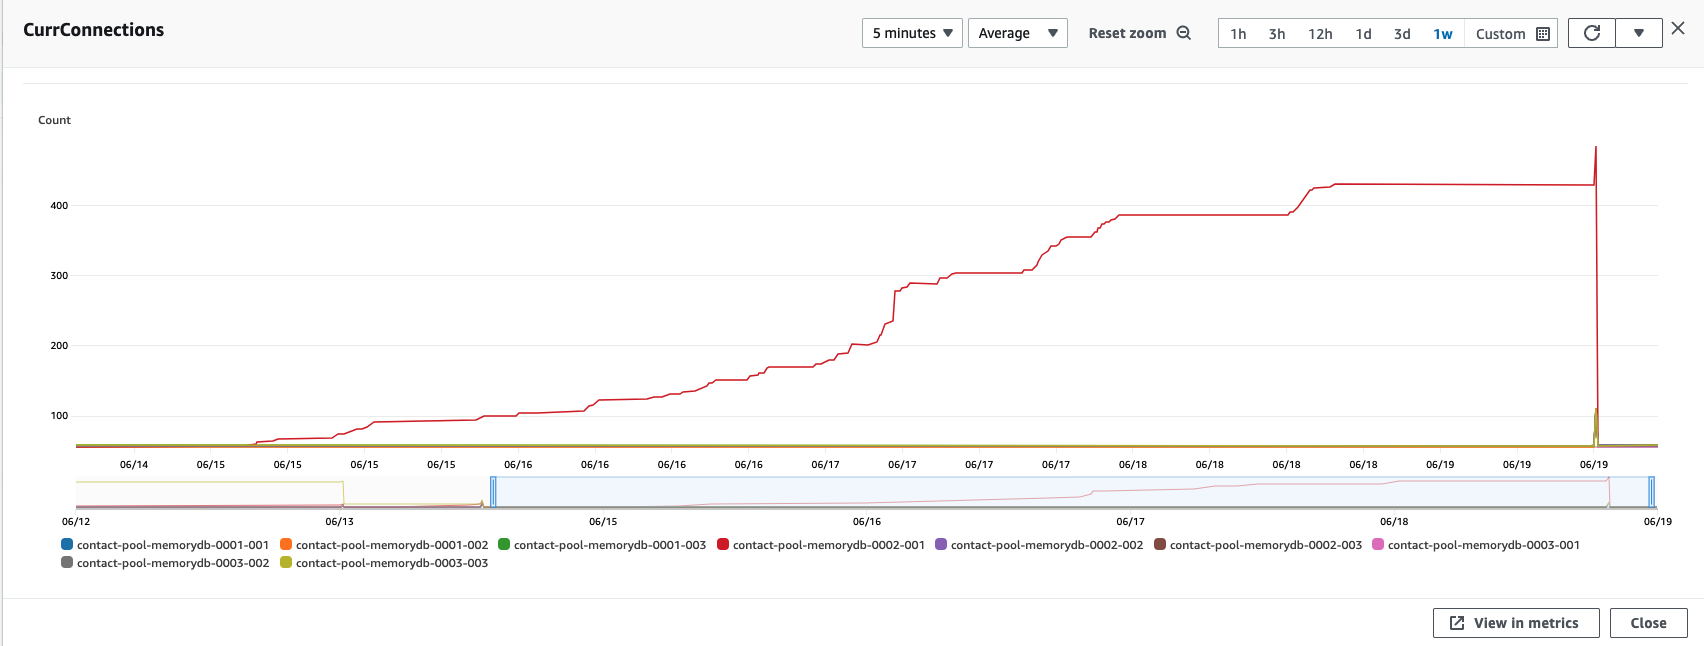Close the CurrConnections panel with X
Screen dimensions: 1704x646
[1679, 29]
